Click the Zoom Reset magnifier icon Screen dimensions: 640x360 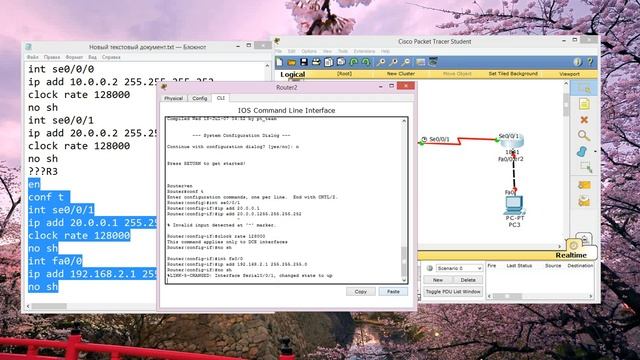393,62
